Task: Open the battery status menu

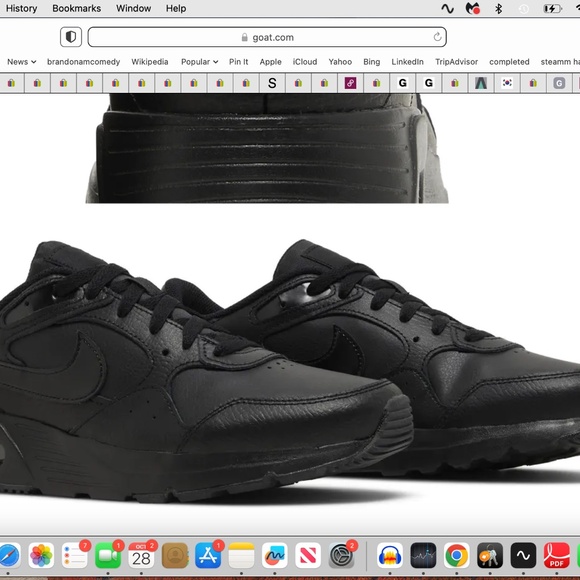Action: pyautogui.click(x=552, y=9)
